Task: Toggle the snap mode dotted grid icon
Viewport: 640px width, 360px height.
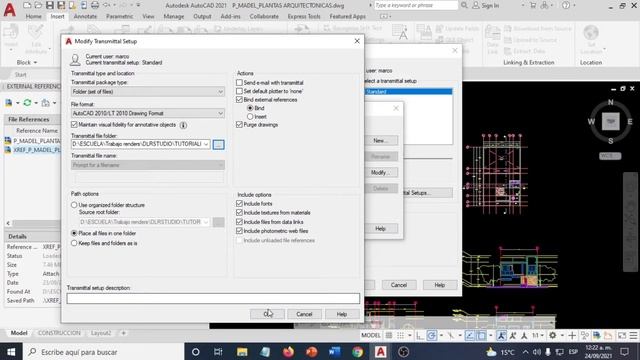Action: pos(400,336)
